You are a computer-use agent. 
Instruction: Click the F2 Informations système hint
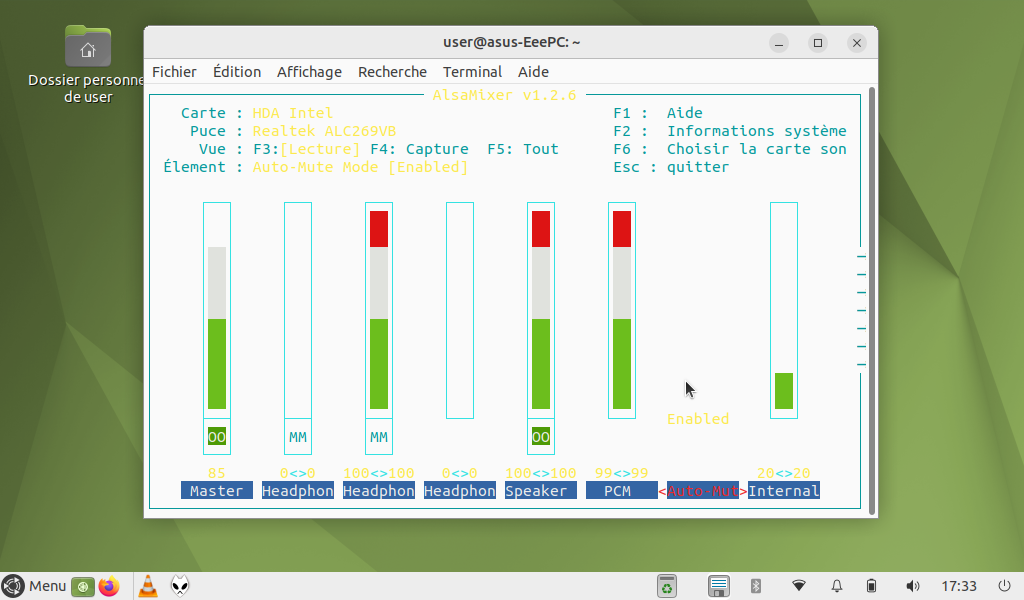pyautogui.click(x=729, y=131)
